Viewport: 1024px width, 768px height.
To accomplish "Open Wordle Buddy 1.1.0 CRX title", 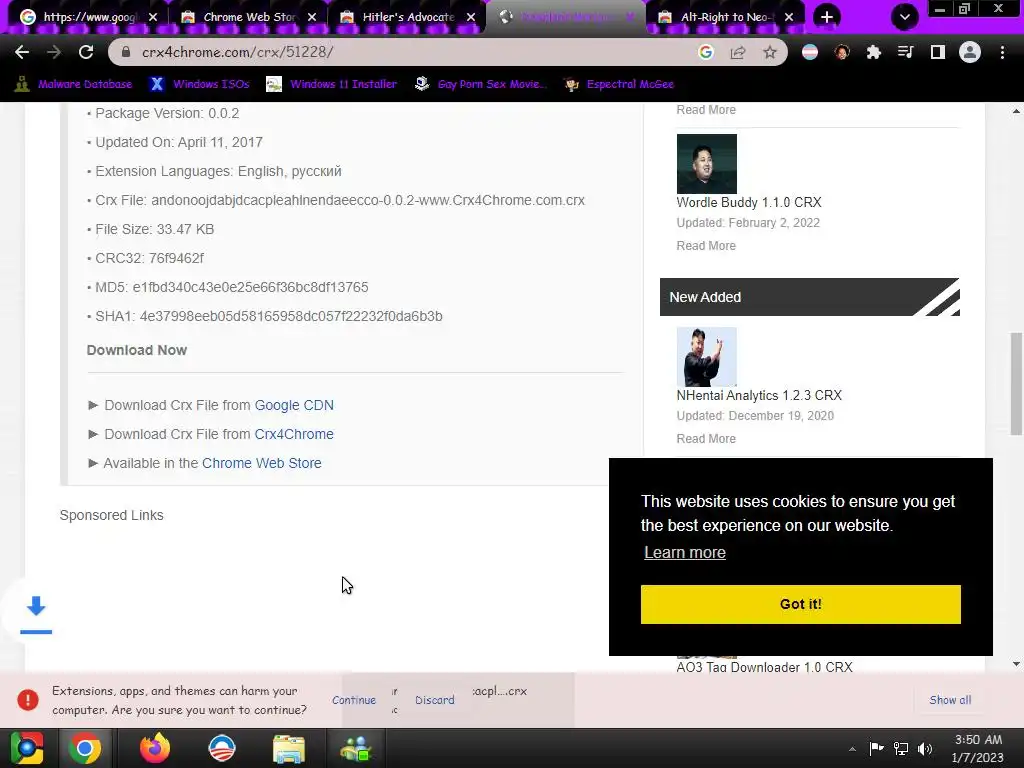I will (748, 202).
